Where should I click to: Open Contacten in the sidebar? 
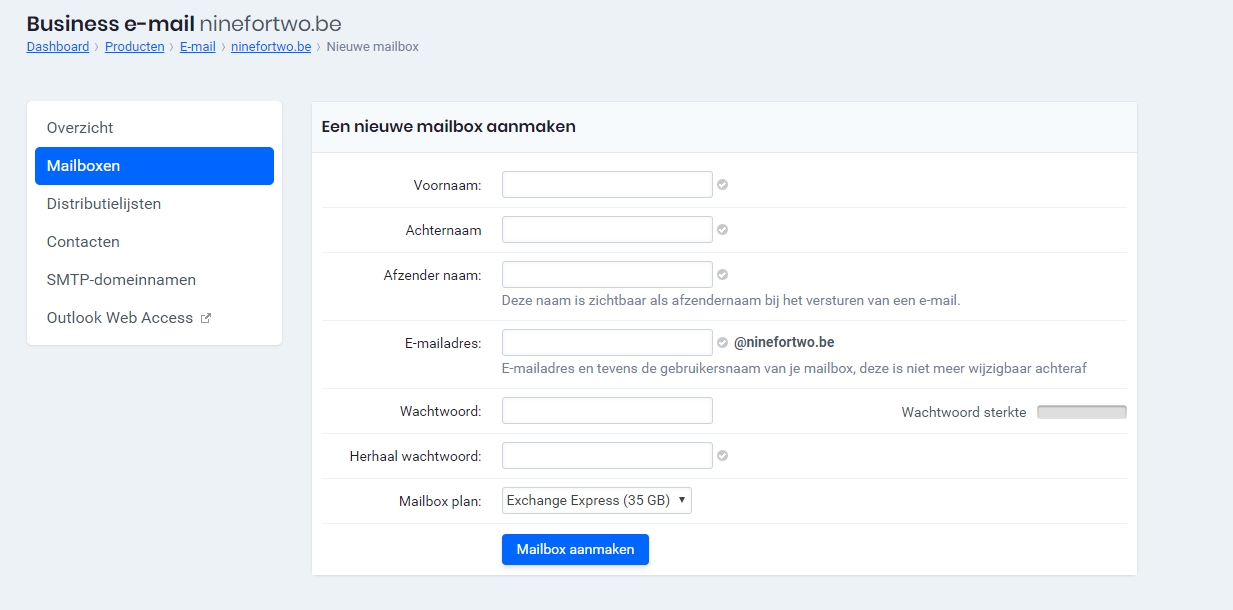(x=83, y=242)
